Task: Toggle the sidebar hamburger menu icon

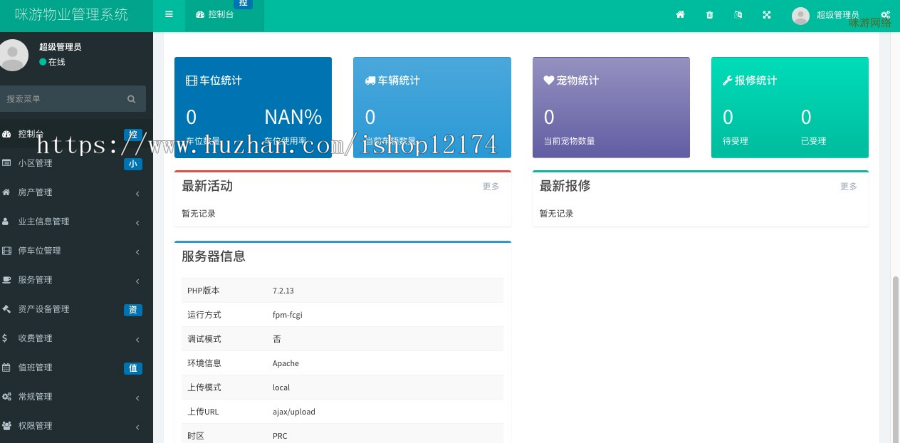Action: [169, 15]
